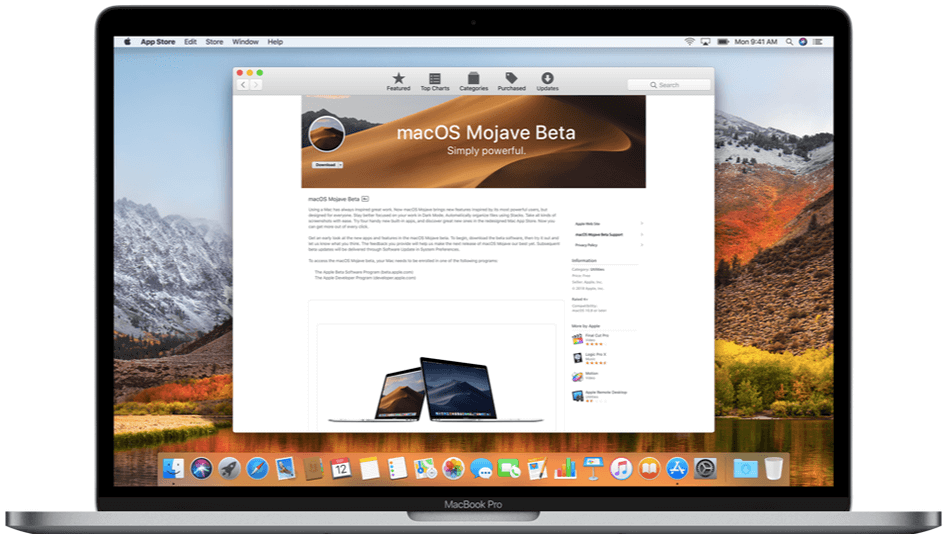The width and height of the screenshot is (950, 534).
Task: Open Apple Remote Desktop in More by Apple
Action: (x=600, y=396)
